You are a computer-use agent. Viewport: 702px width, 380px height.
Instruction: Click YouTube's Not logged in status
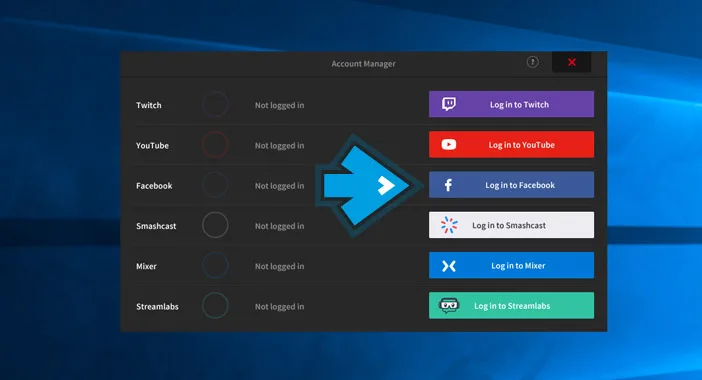click(279, 145)
